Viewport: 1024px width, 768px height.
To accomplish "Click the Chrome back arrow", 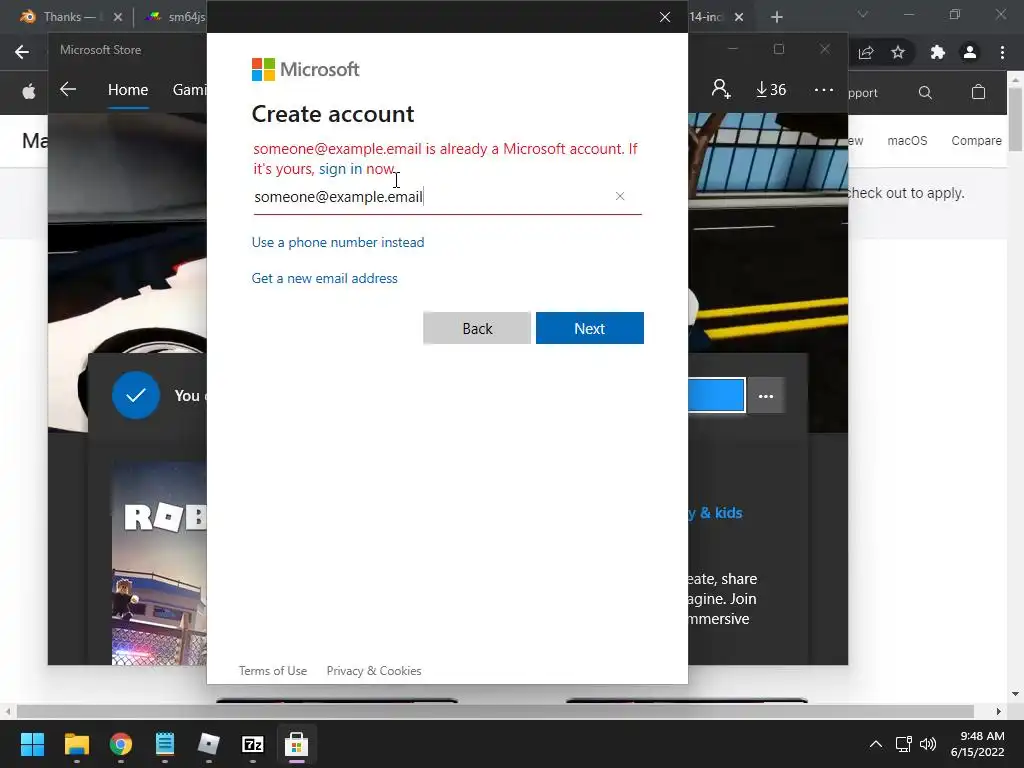I will click(22, 52).
